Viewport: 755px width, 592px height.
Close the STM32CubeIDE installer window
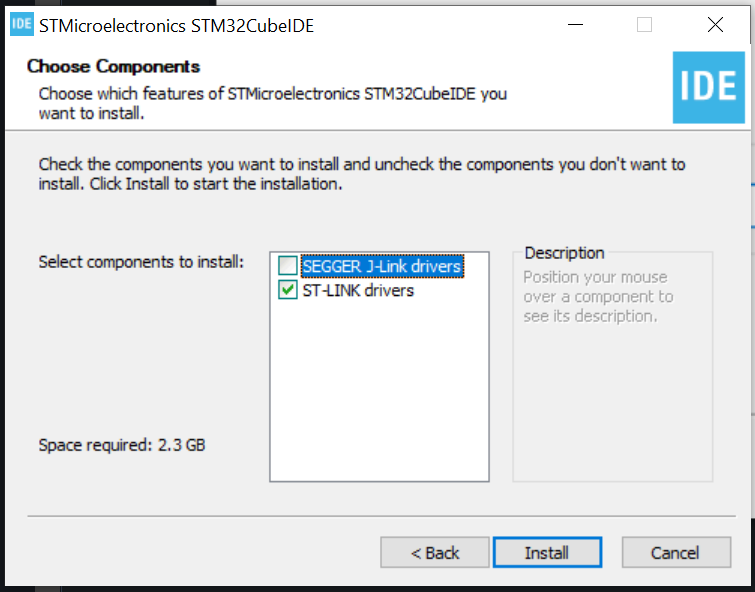(x=715, y=25)
